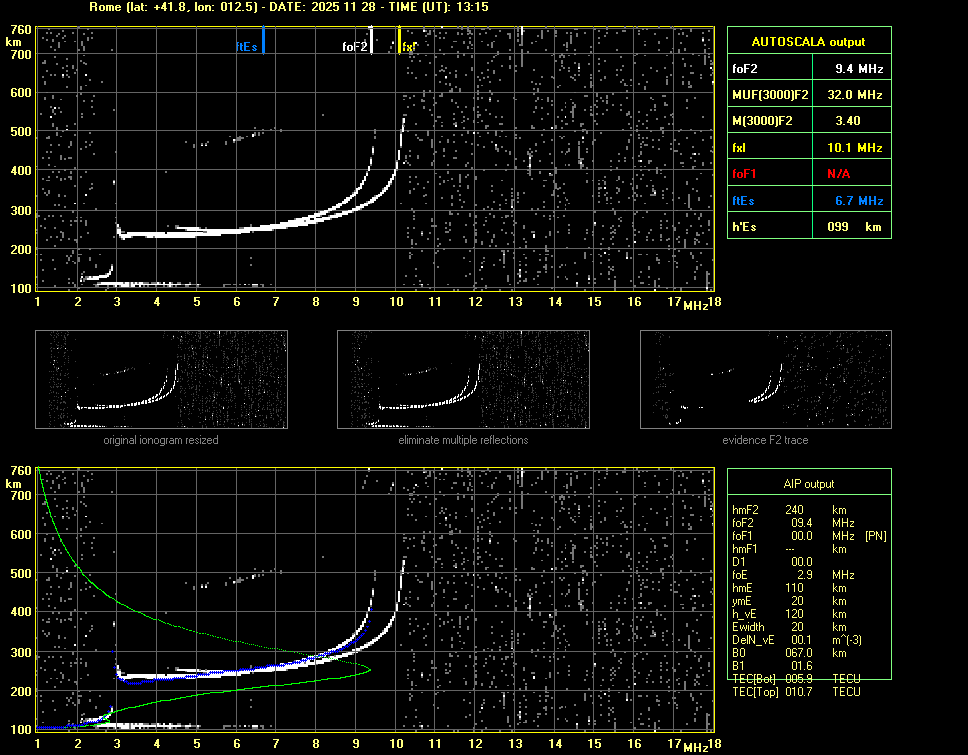Click the AIP output panel header
The height and width of the screenshot is (755, 968).
[808, 484]
